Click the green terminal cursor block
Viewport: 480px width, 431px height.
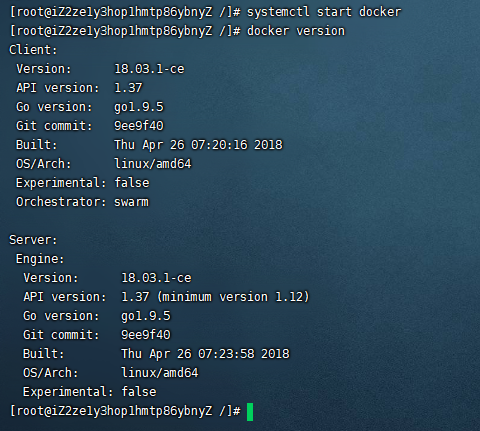click(x=250, y=412)
